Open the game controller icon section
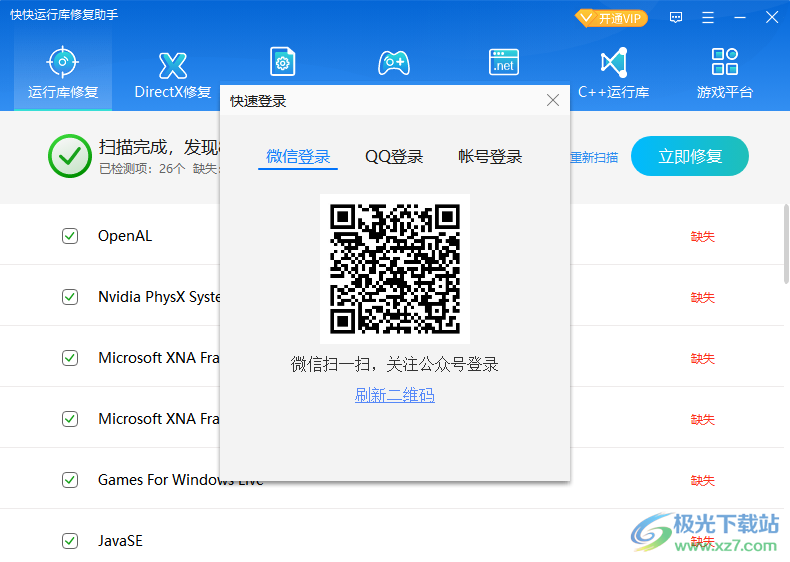 pos(394,63)
